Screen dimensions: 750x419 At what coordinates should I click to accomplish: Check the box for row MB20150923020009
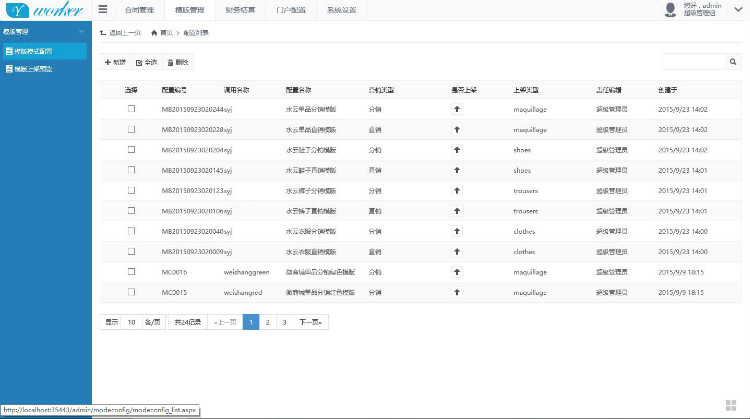coord(132,252)
